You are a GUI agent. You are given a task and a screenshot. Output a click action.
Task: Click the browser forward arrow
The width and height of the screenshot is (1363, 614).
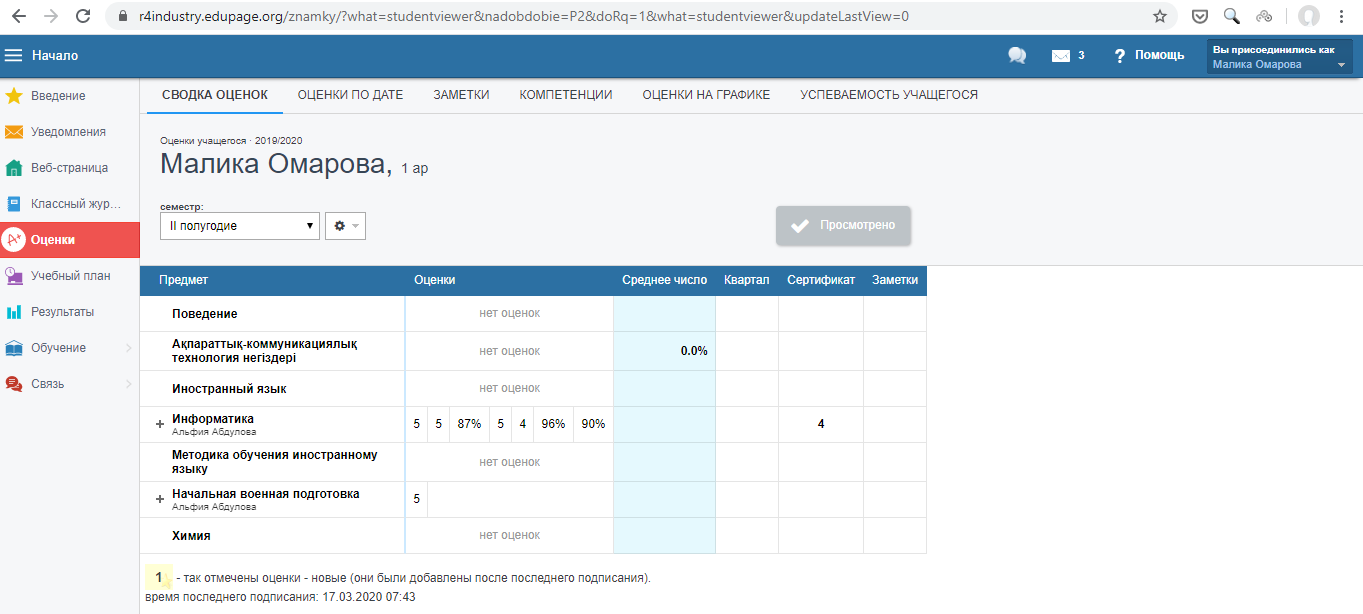52,17
